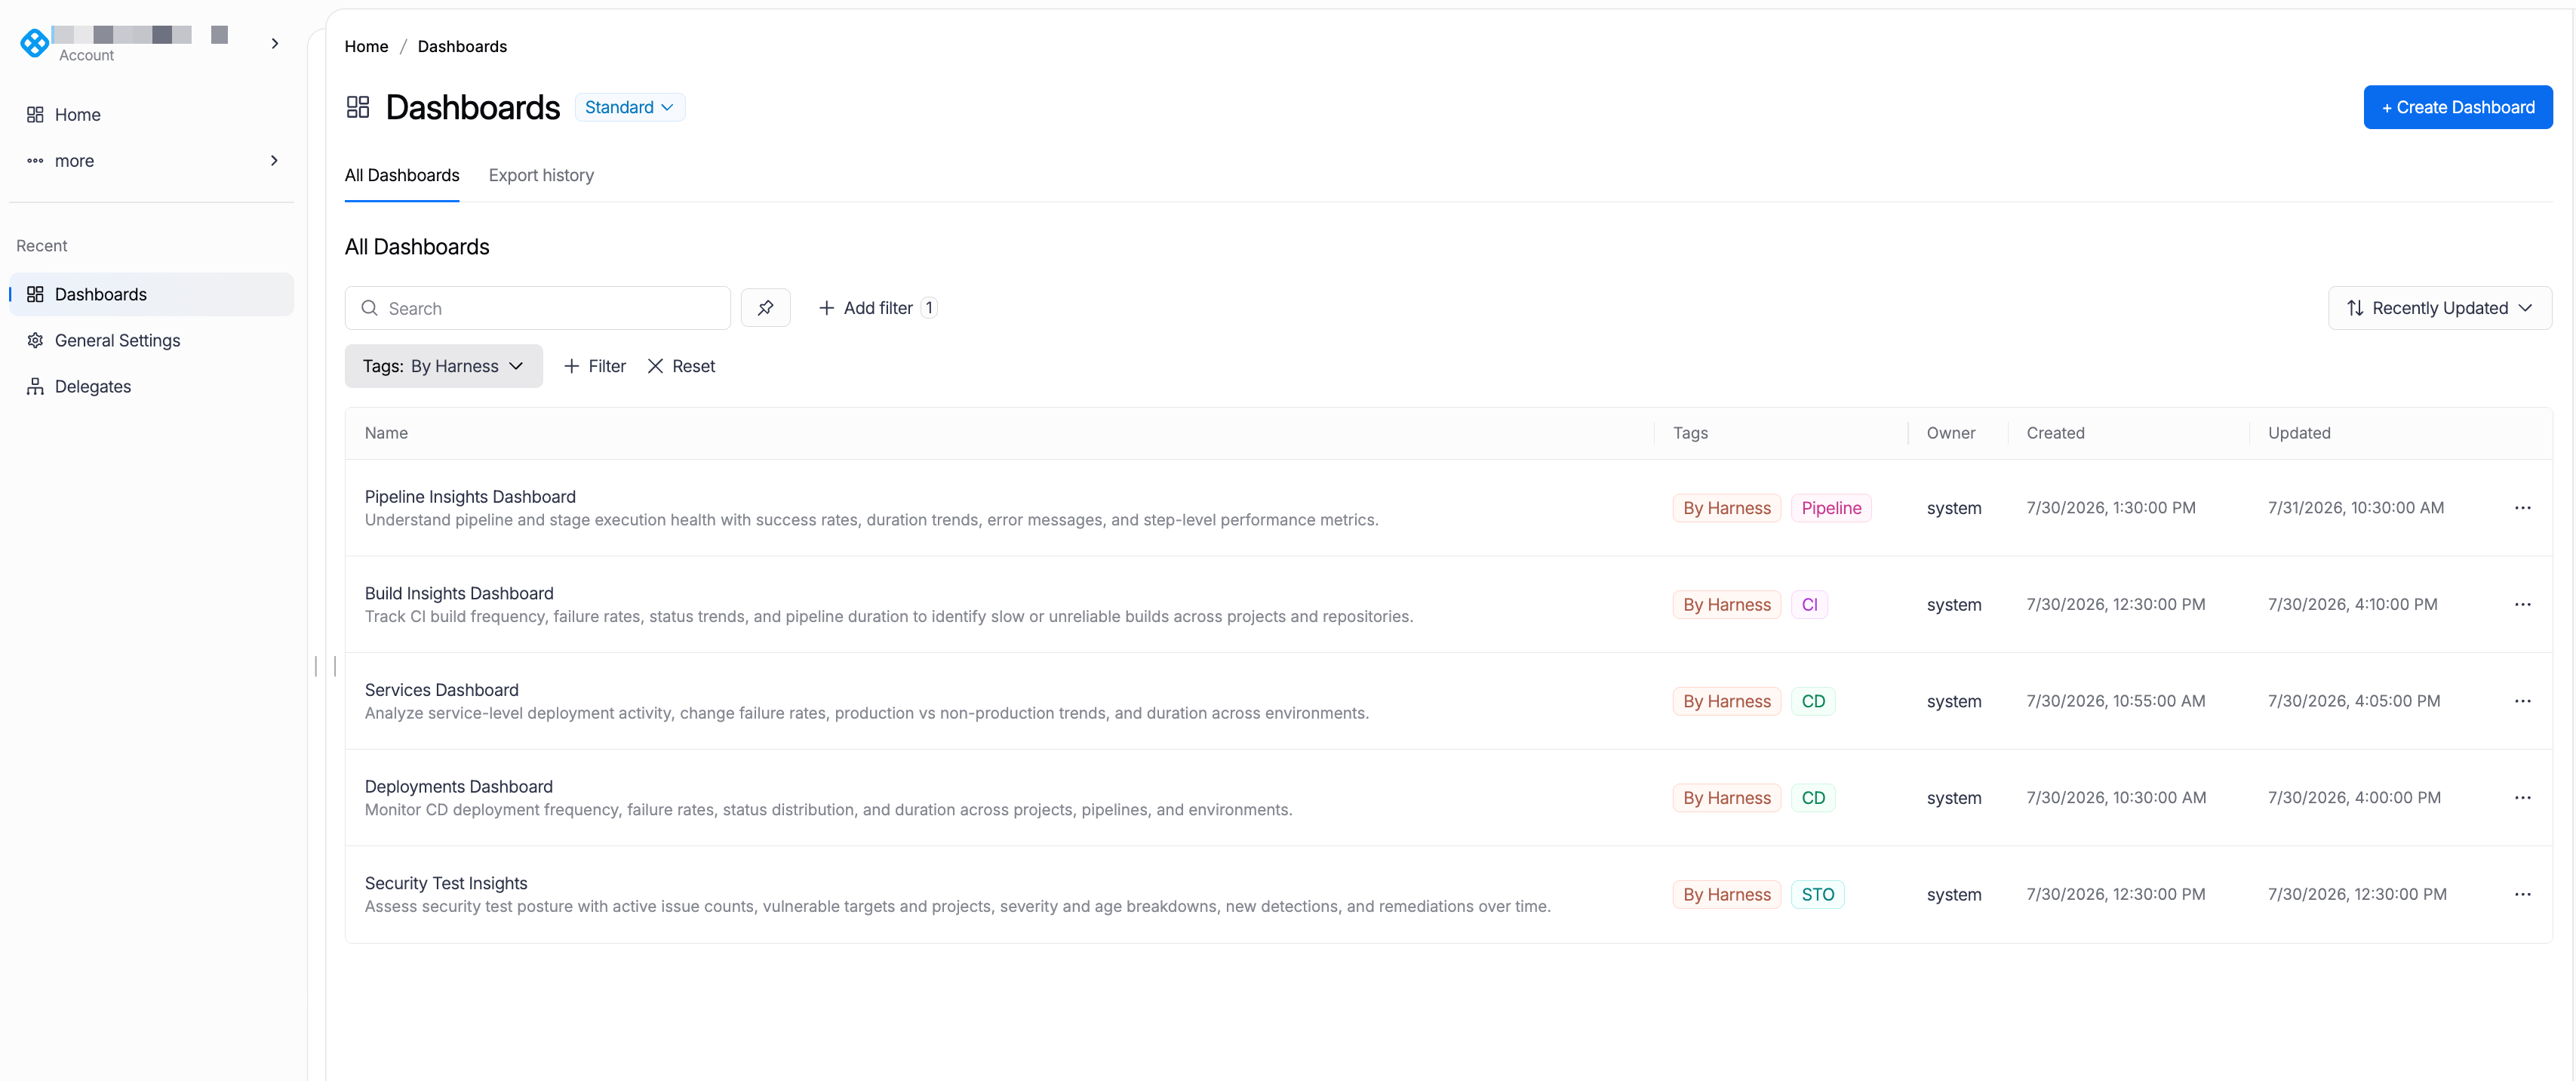Click the plus Filter button
The image size is (2576, 1081).
(x=595, y=366)
